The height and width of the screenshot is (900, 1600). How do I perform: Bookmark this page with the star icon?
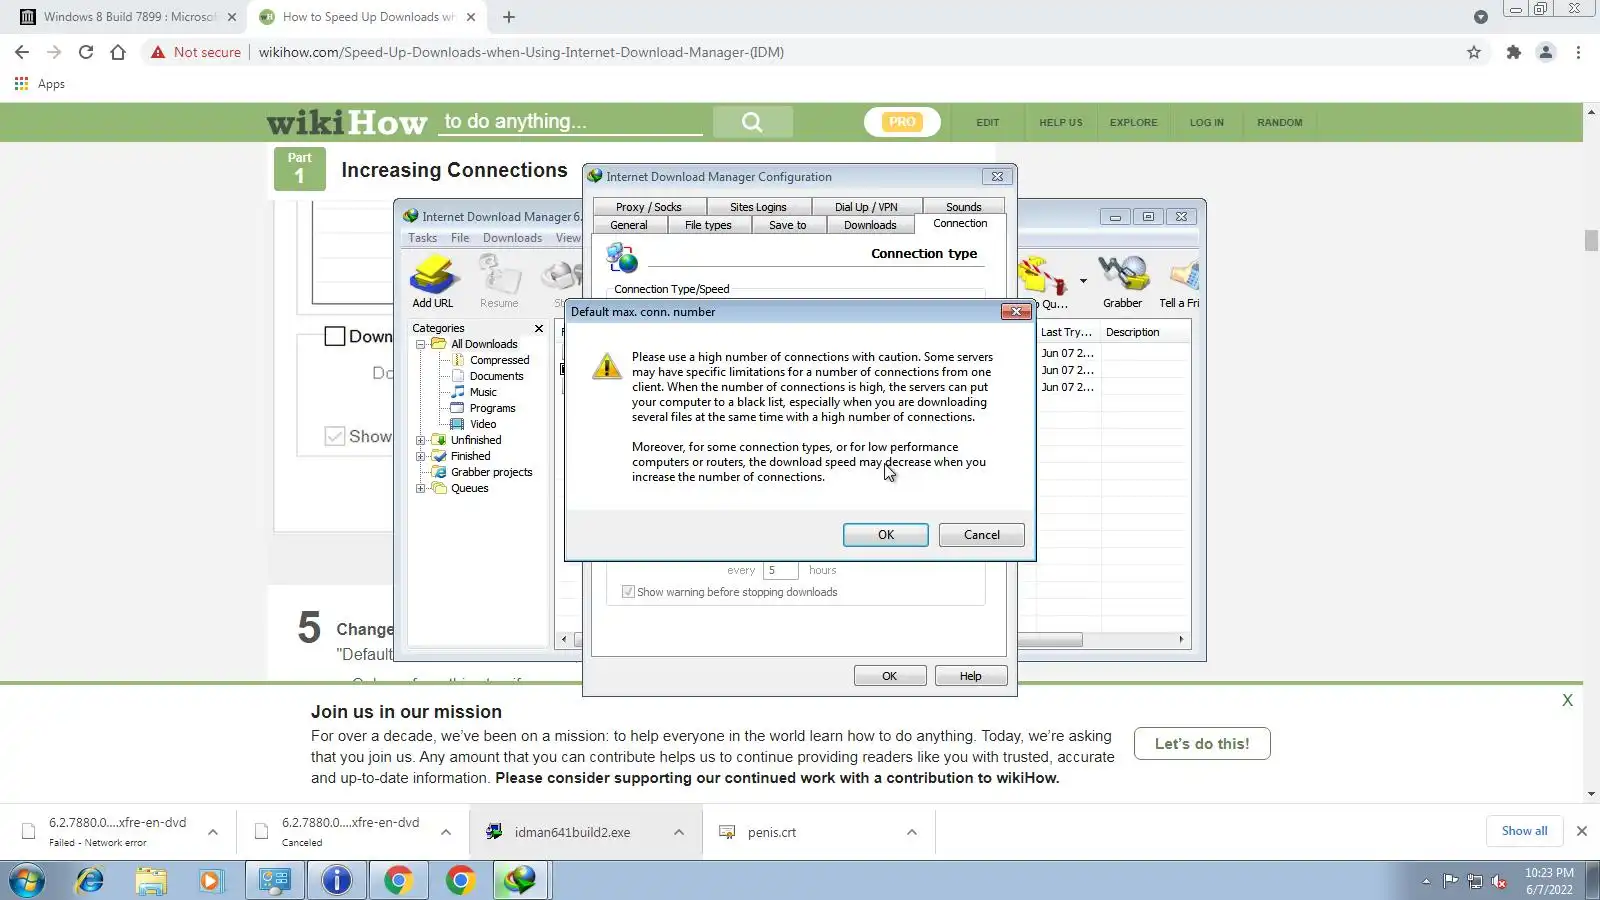point(1474,52)
